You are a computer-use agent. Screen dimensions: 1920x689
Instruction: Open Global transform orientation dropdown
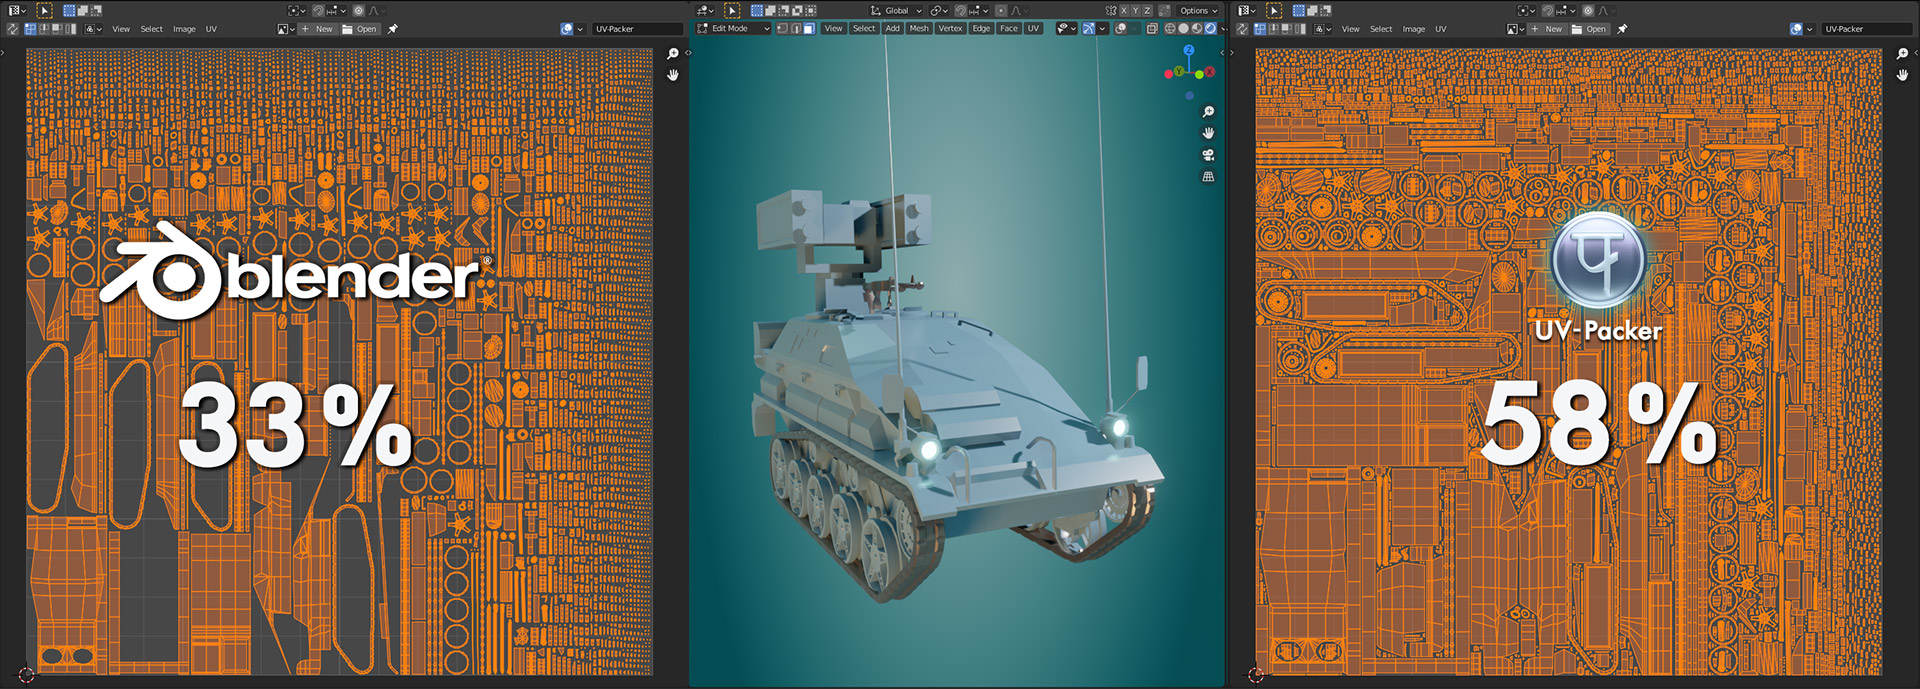[897, 10]
